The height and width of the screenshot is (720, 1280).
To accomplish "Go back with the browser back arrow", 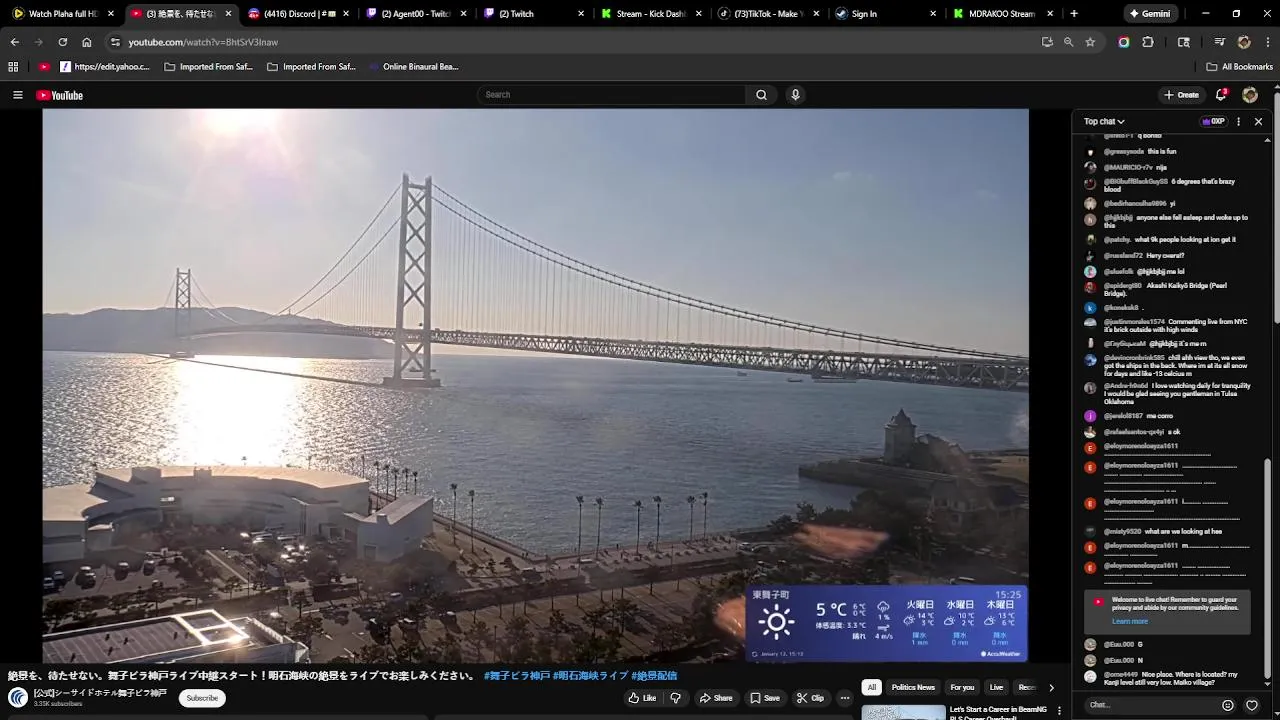I will point(14,42).
